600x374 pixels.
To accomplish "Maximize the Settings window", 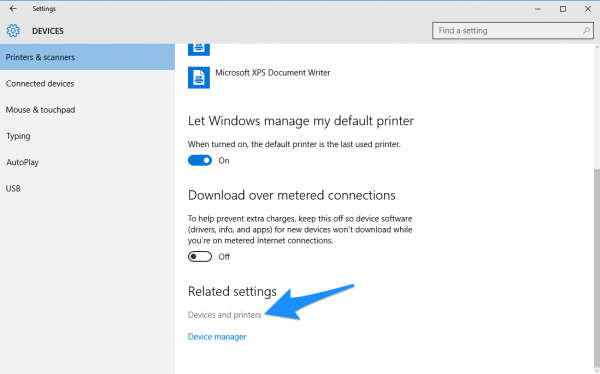I will coord(563,9).
